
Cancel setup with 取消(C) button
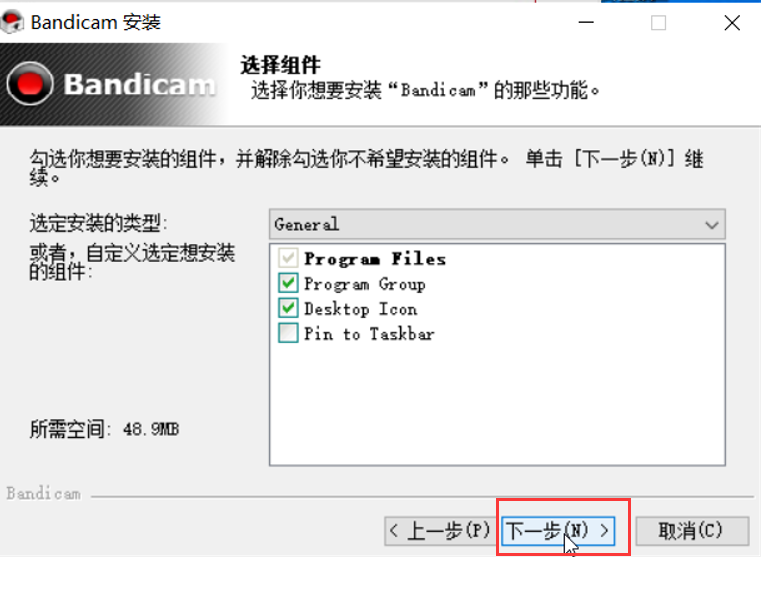(691, 531)
